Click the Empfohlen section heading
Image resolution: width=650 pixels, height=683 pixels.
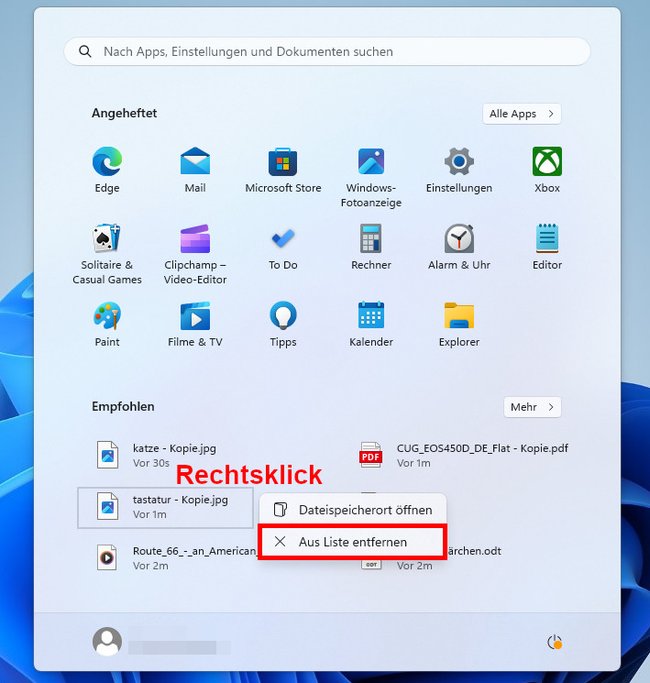point(123,406)
